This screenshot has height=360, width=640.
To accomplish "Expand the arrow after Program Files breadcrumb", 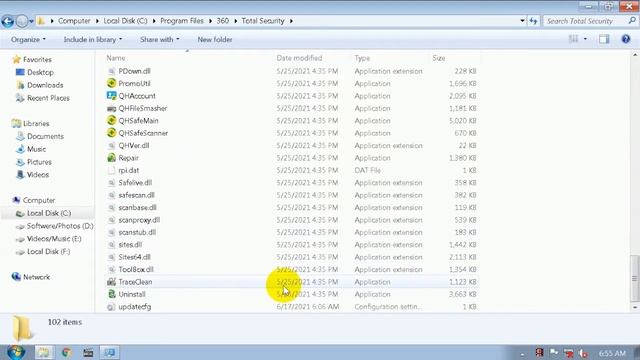I will 210,21.
